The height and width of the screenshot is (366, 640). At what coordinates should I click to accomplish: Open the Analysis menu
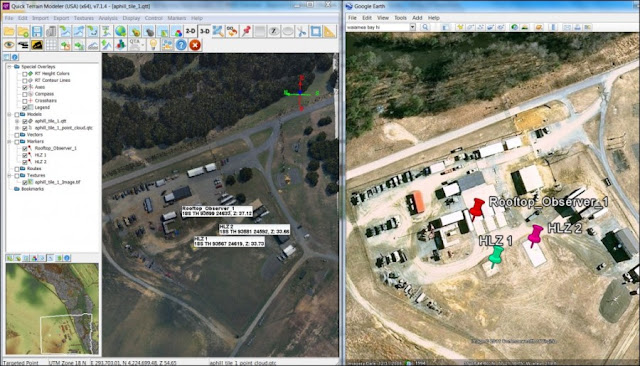coord(108,18)
